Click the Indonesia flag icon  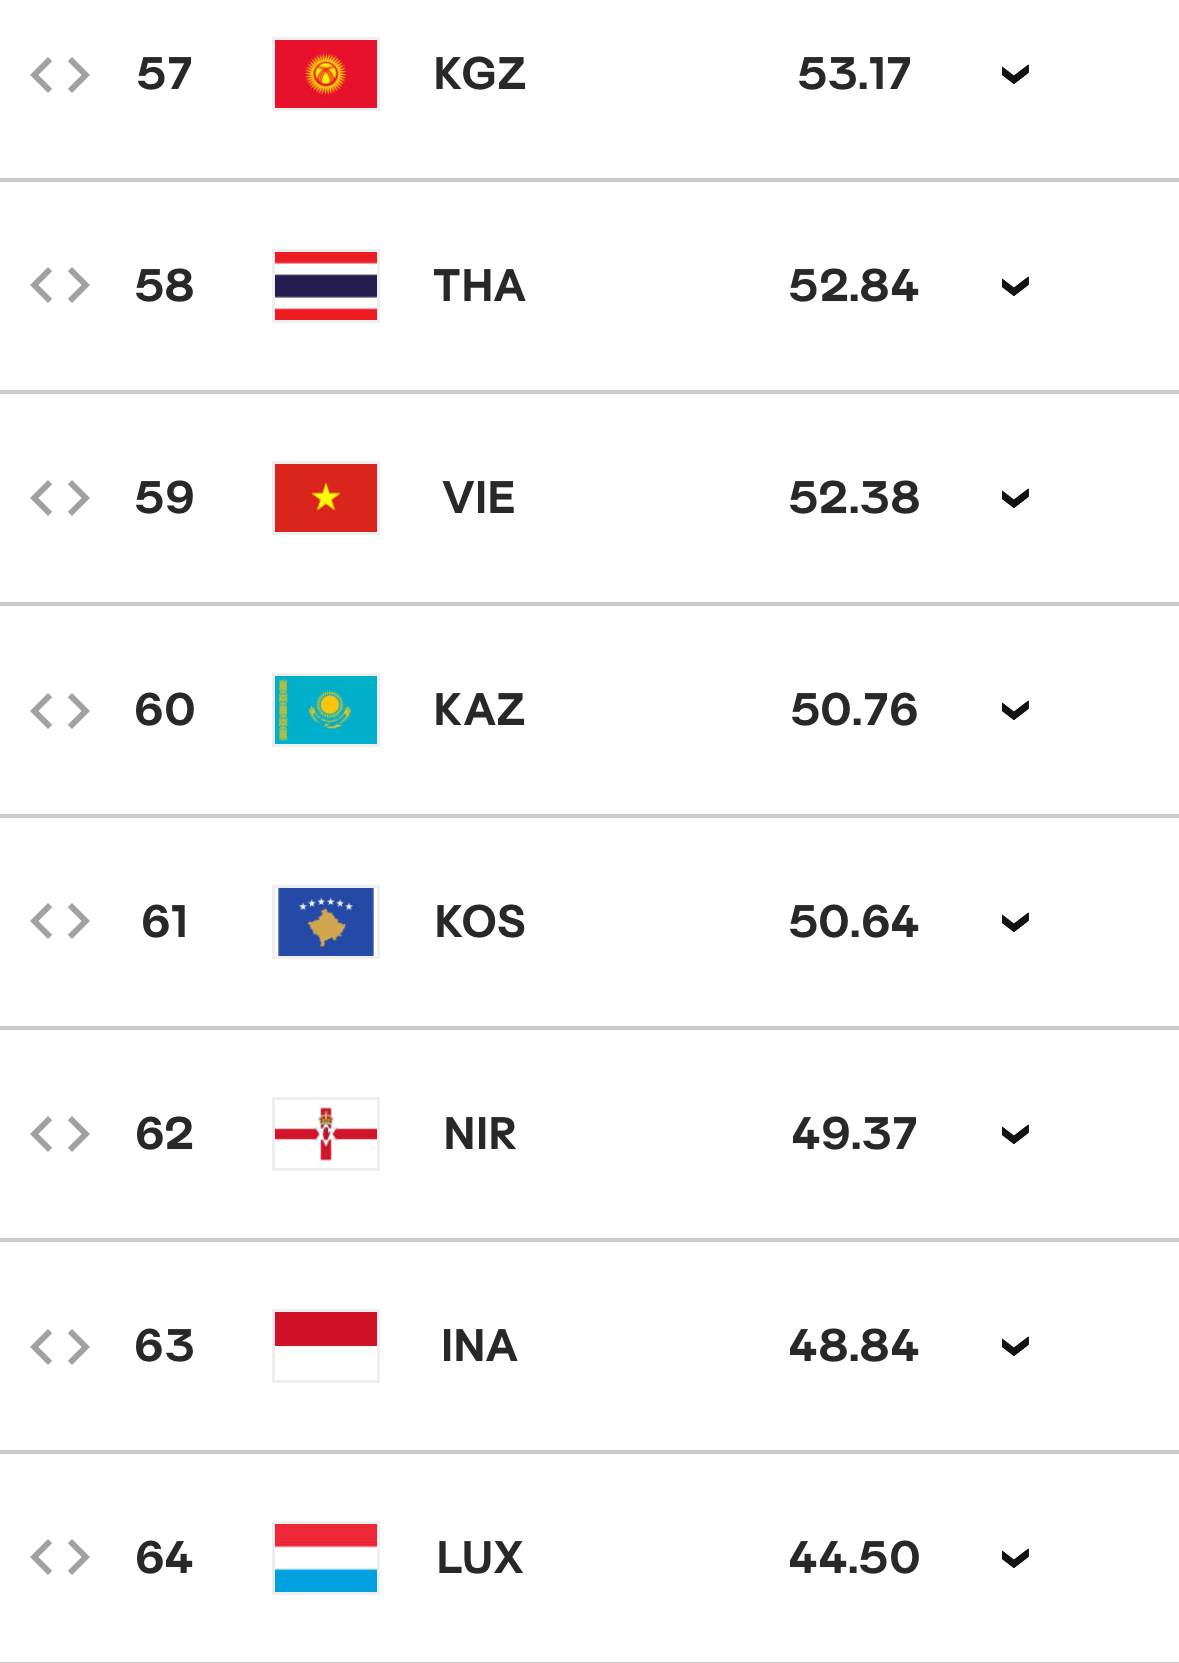tap(326, 1346)
